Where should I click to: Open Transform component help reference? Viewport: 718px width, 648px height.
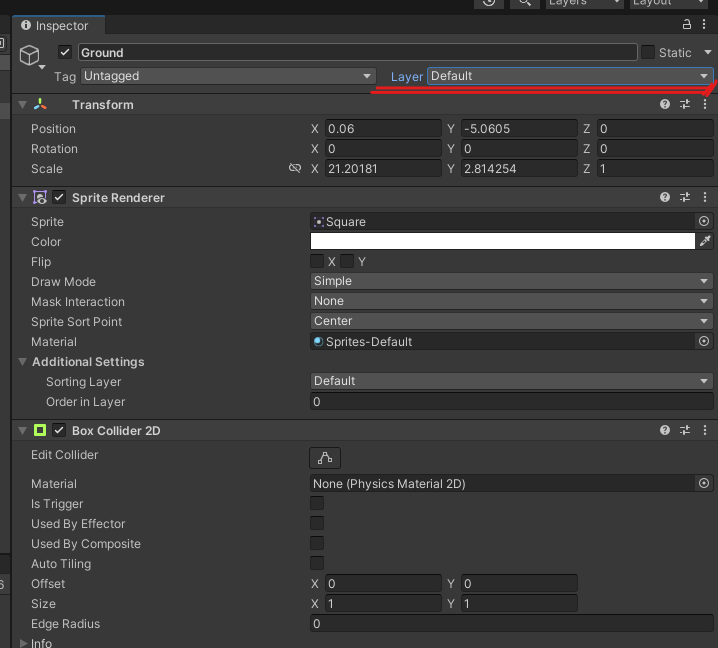click(x=665, y=104)
